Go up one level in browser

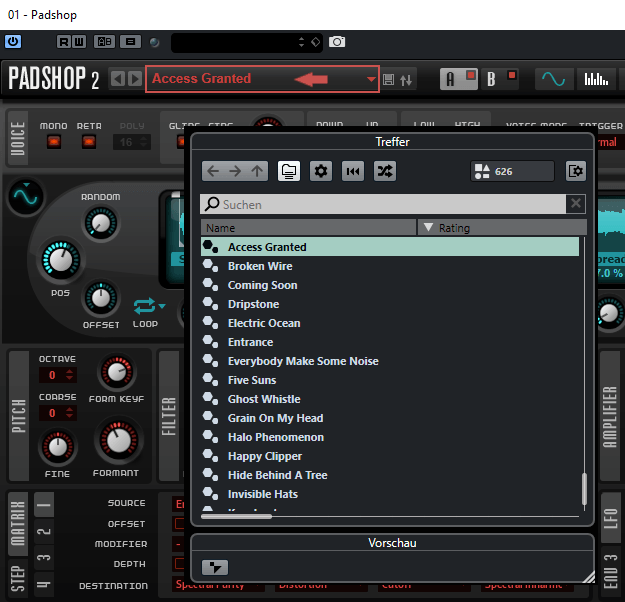257,171
